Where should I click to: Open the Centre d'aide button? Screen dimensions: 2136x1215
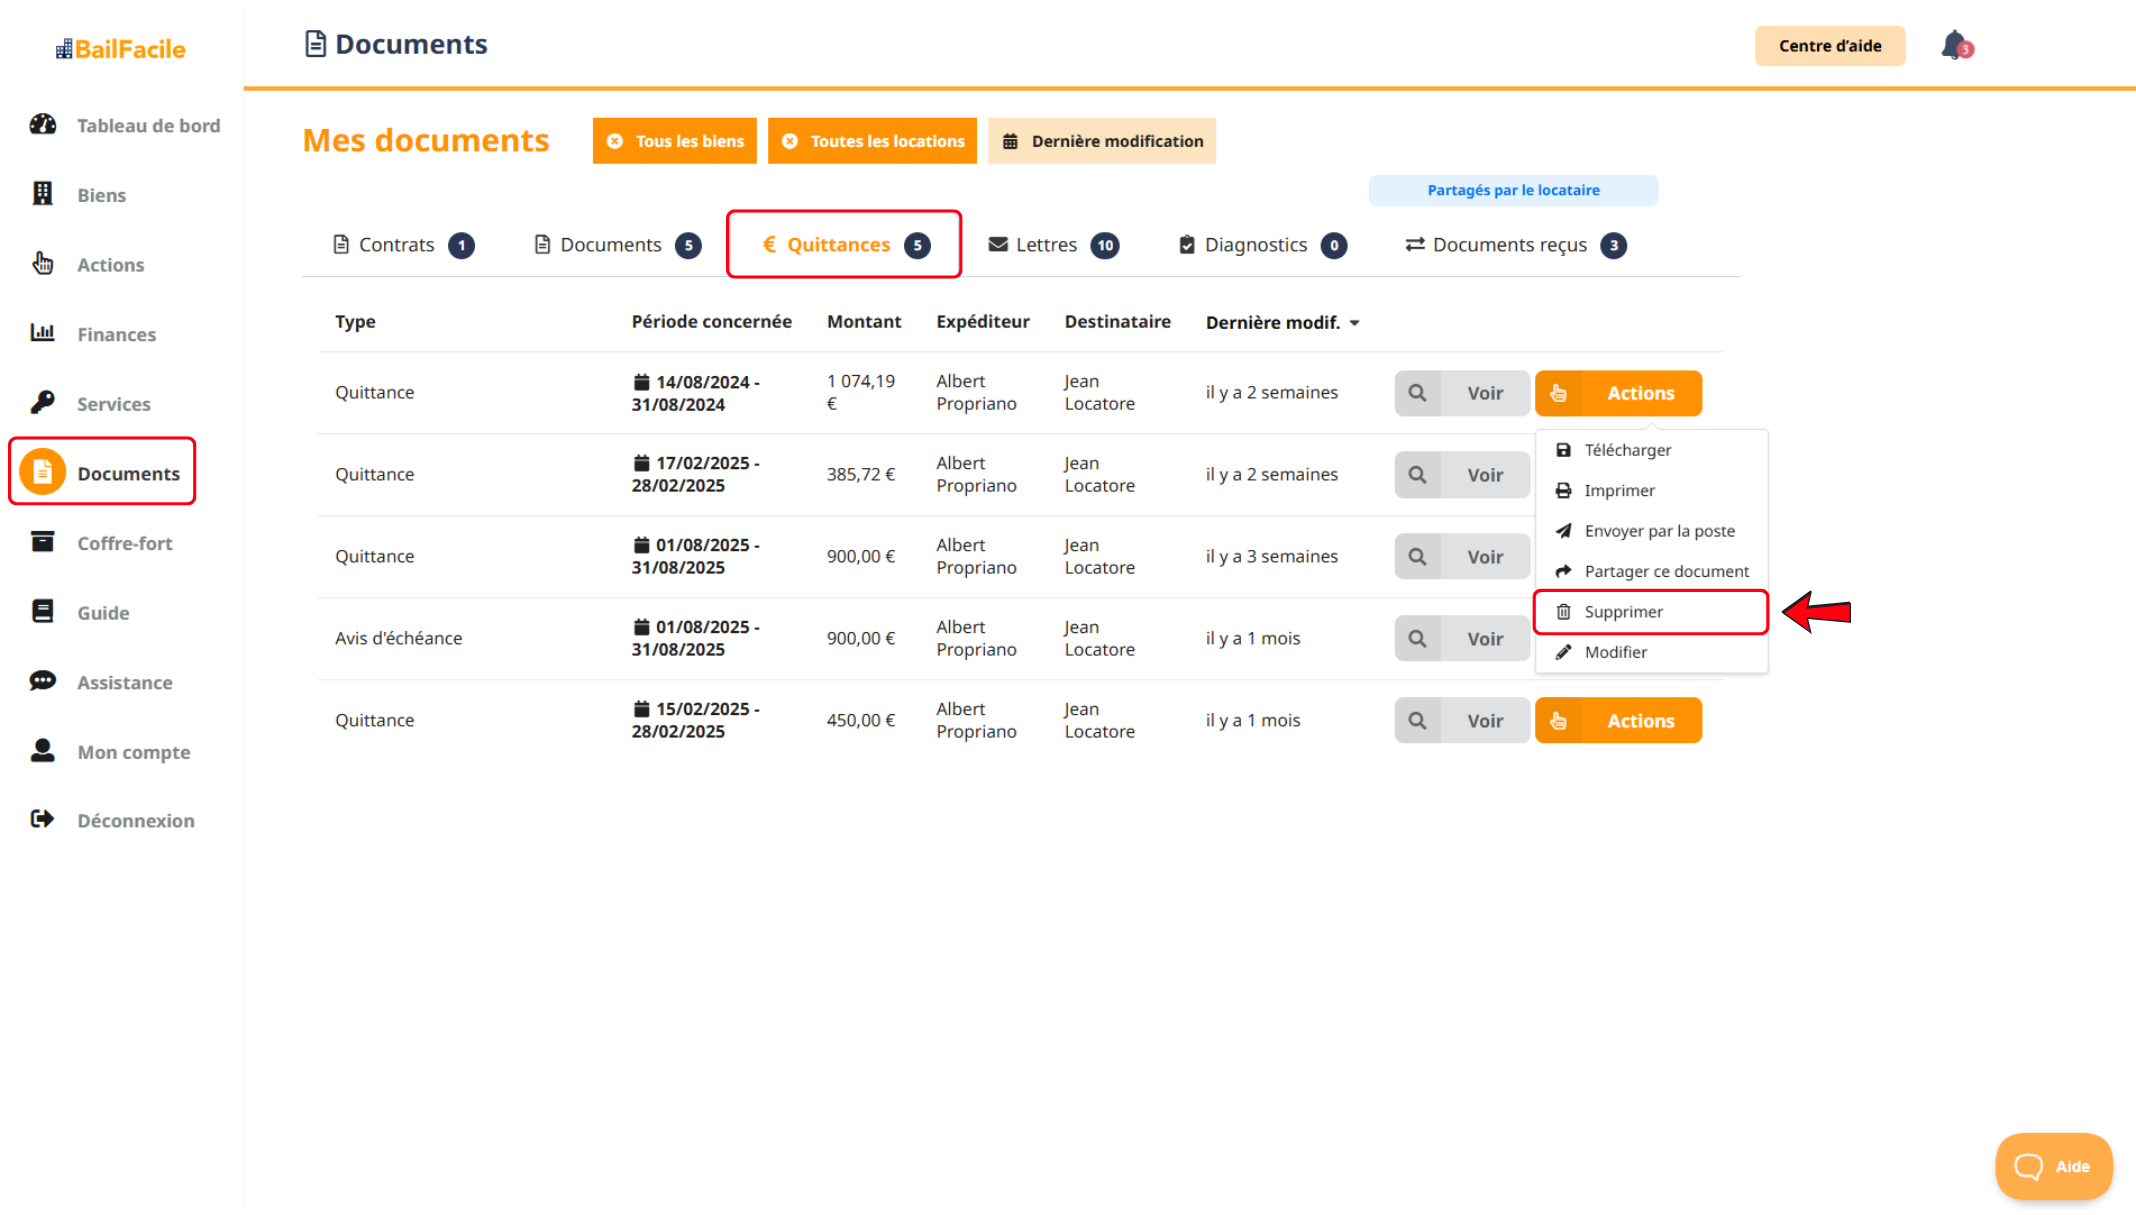coord(1829,46)
